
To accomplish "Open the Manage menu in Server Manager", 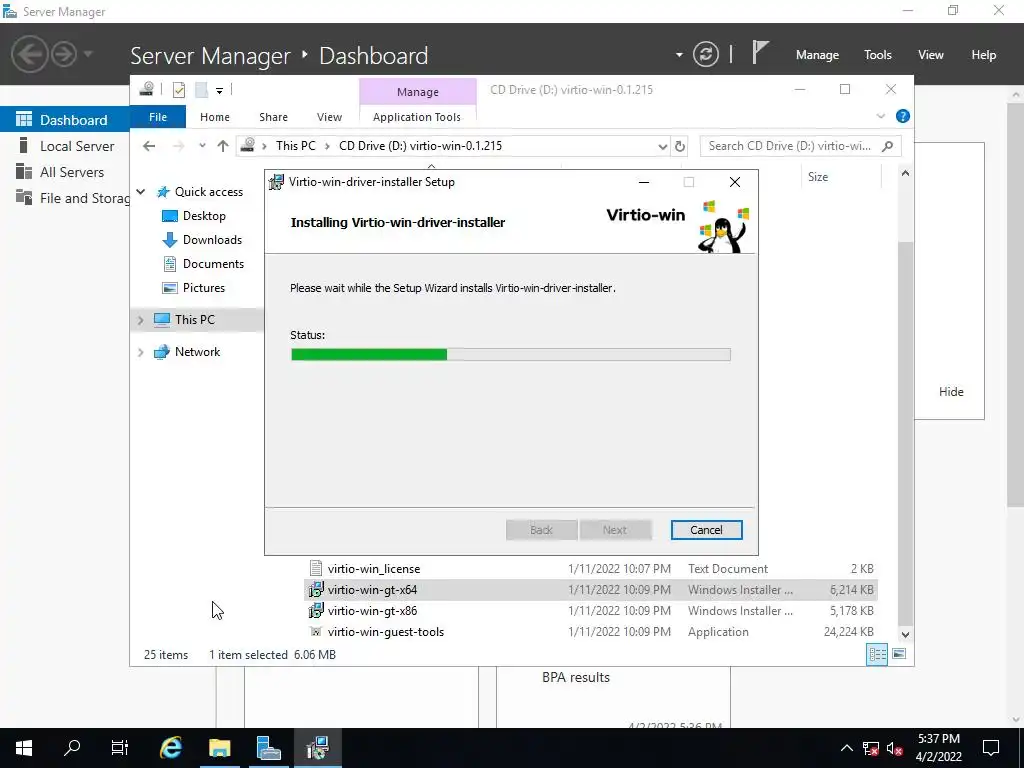I will pyautogui.click(x=817, y=55).
